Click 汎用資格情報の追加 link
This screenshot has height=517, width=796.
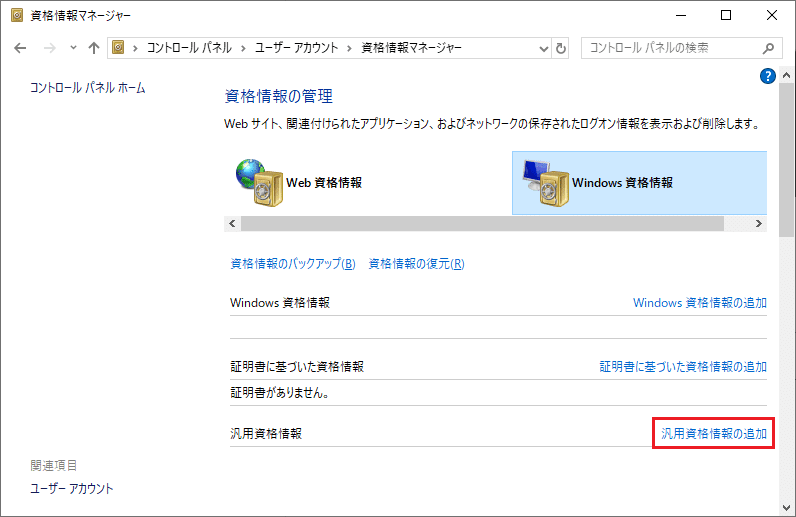pyautogui.click(x=714, y=434)
